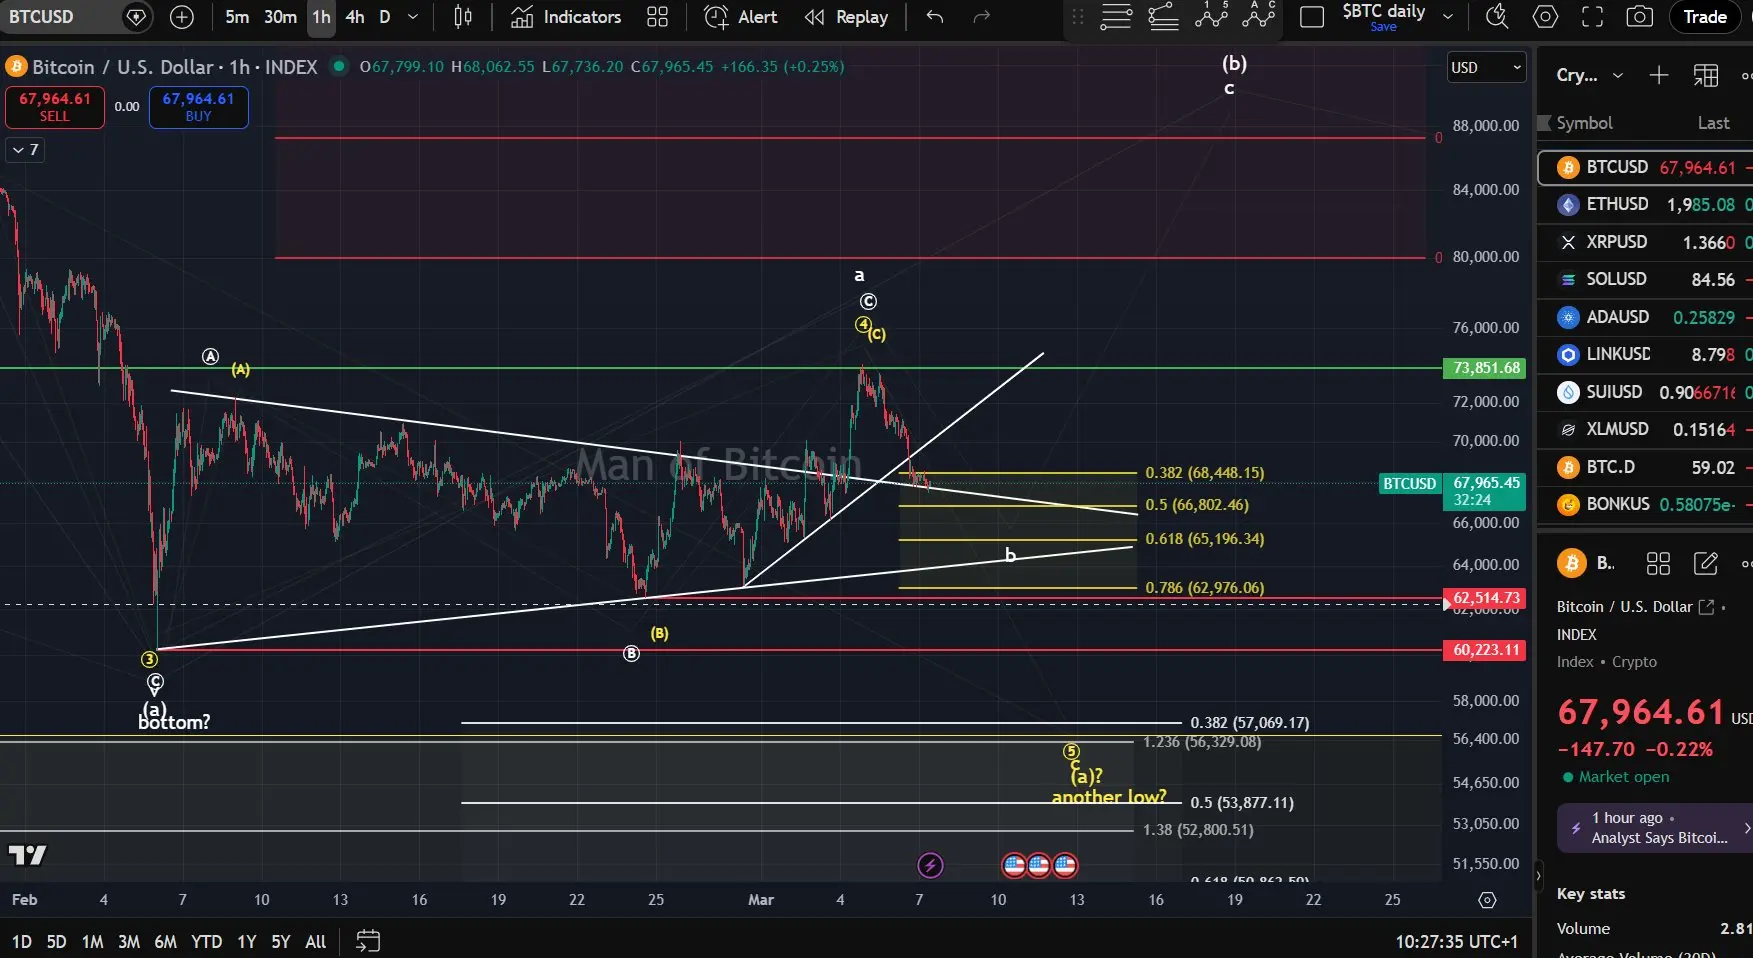The image size is (1753, 958).
Task: Open the Indicators dialog
Action: coord(566,17)
